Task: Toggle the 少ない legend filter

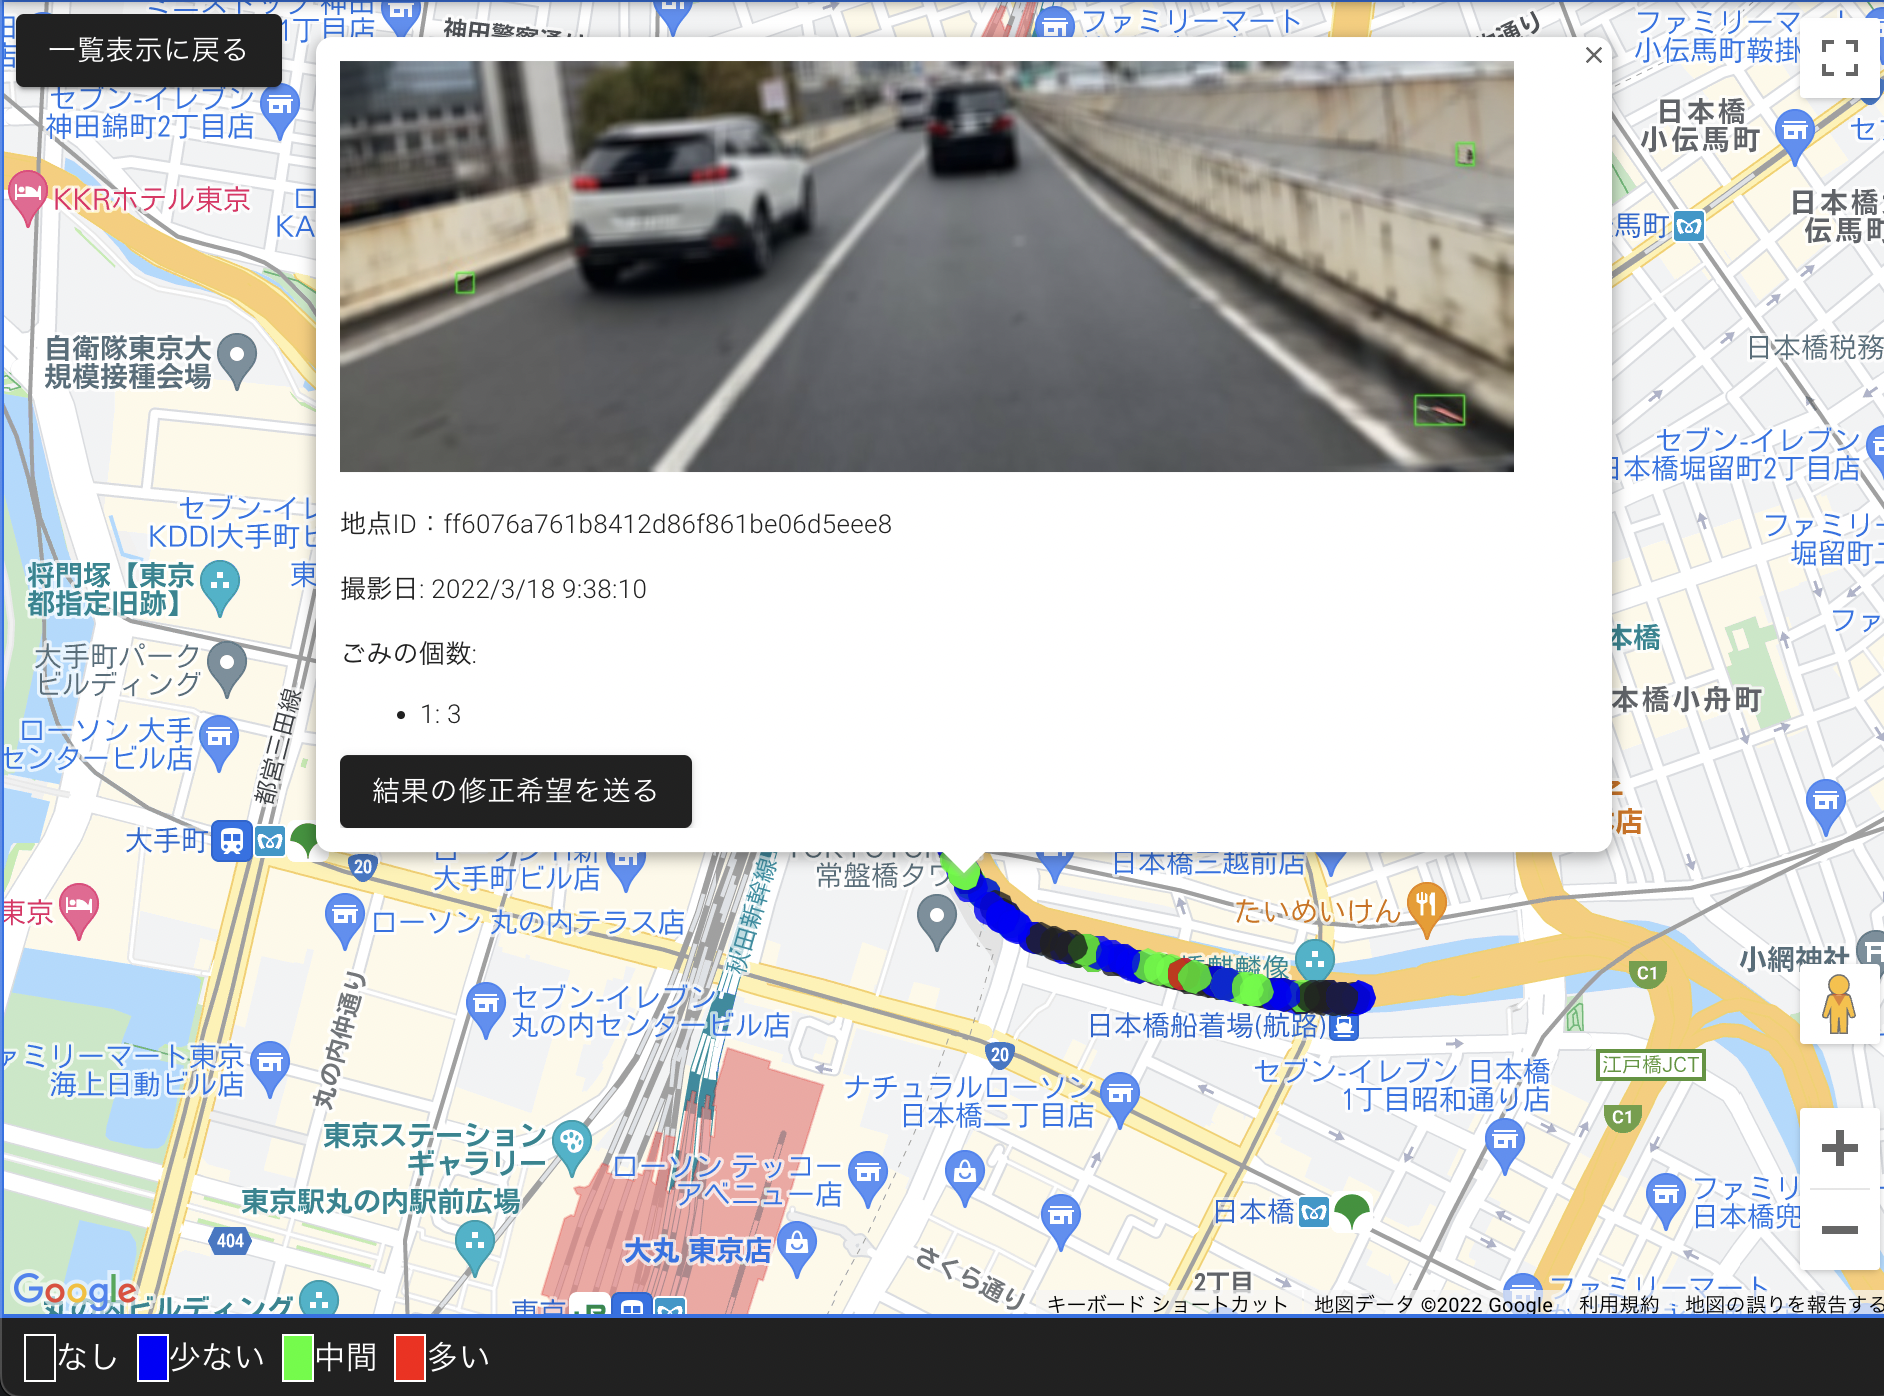Action: click(152, 1358)
